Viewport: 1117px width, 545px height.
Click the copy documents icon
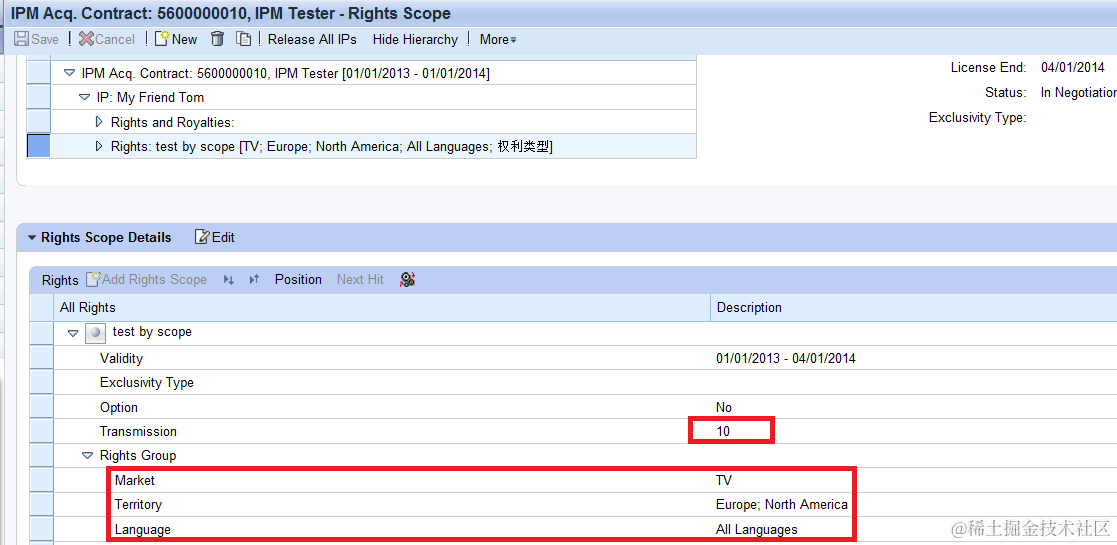point(244,39)
